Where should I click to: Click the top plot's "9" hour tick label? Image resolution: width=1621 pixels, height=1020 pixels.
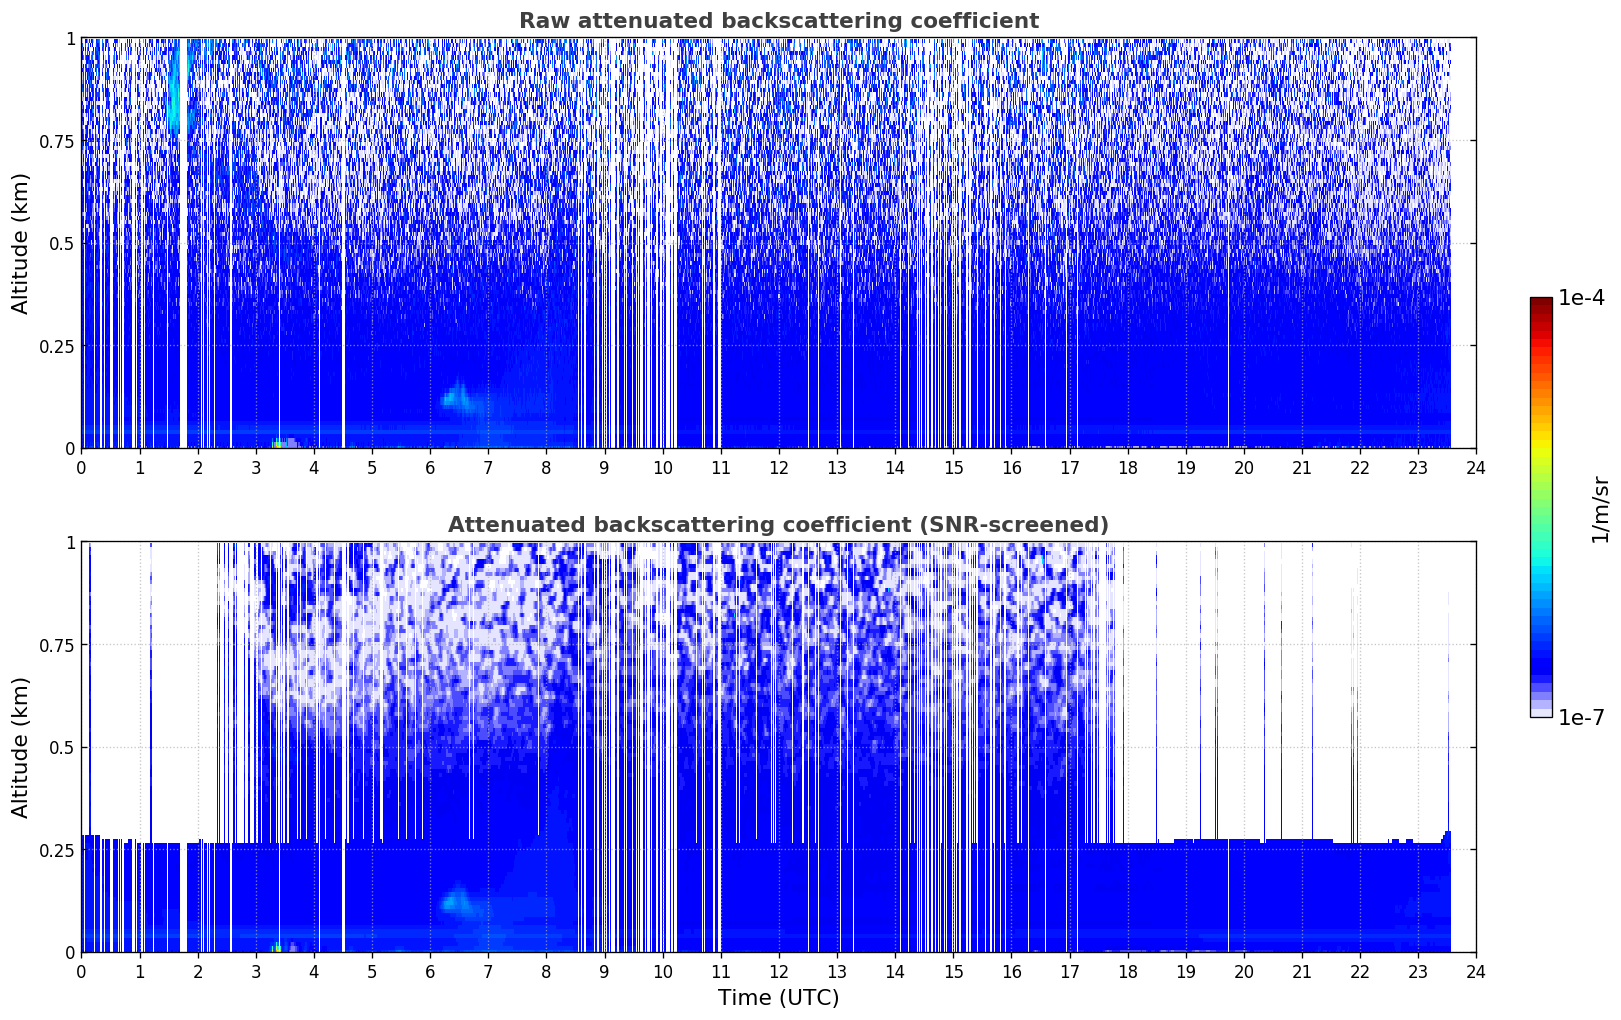(605, 467)
